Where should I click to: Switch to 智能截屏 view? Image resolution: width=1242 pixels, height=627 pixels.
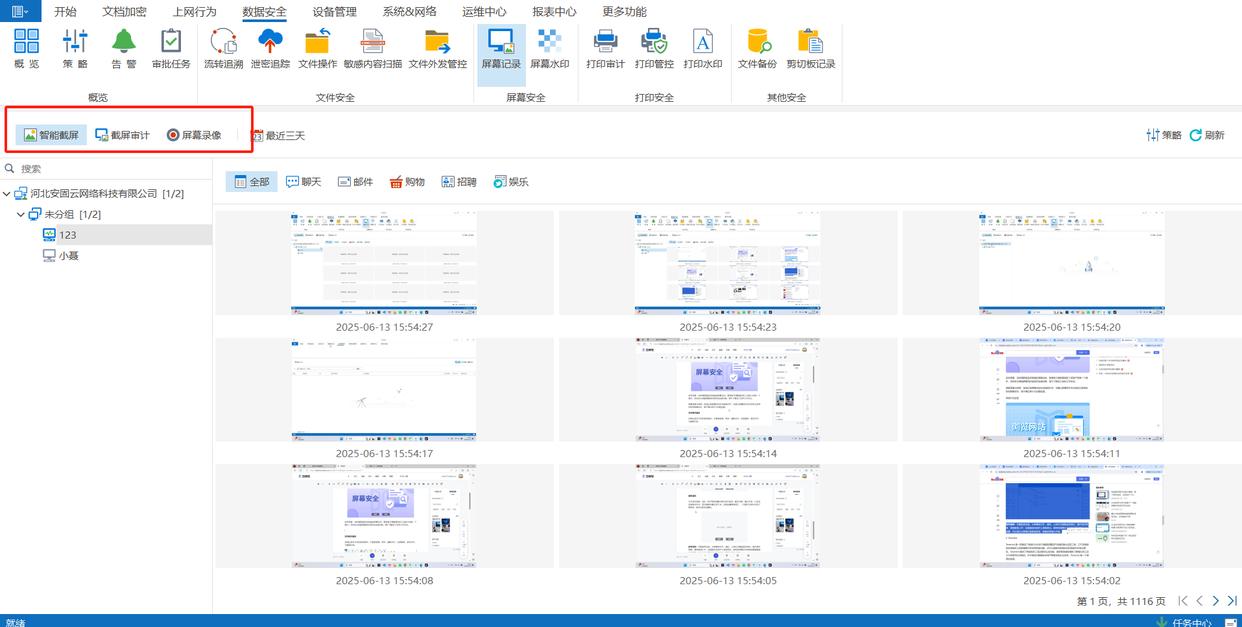(x=51, y=135)
